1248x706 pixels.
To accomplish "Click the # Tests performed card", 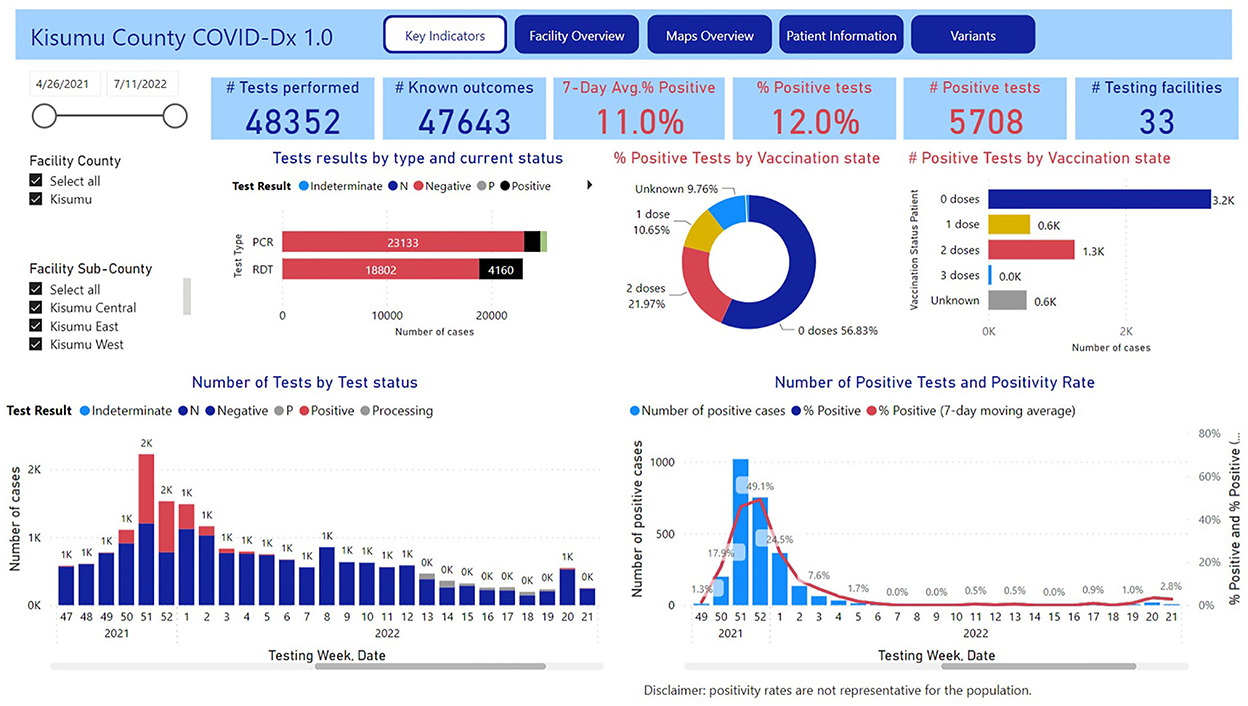I will 293,108.
